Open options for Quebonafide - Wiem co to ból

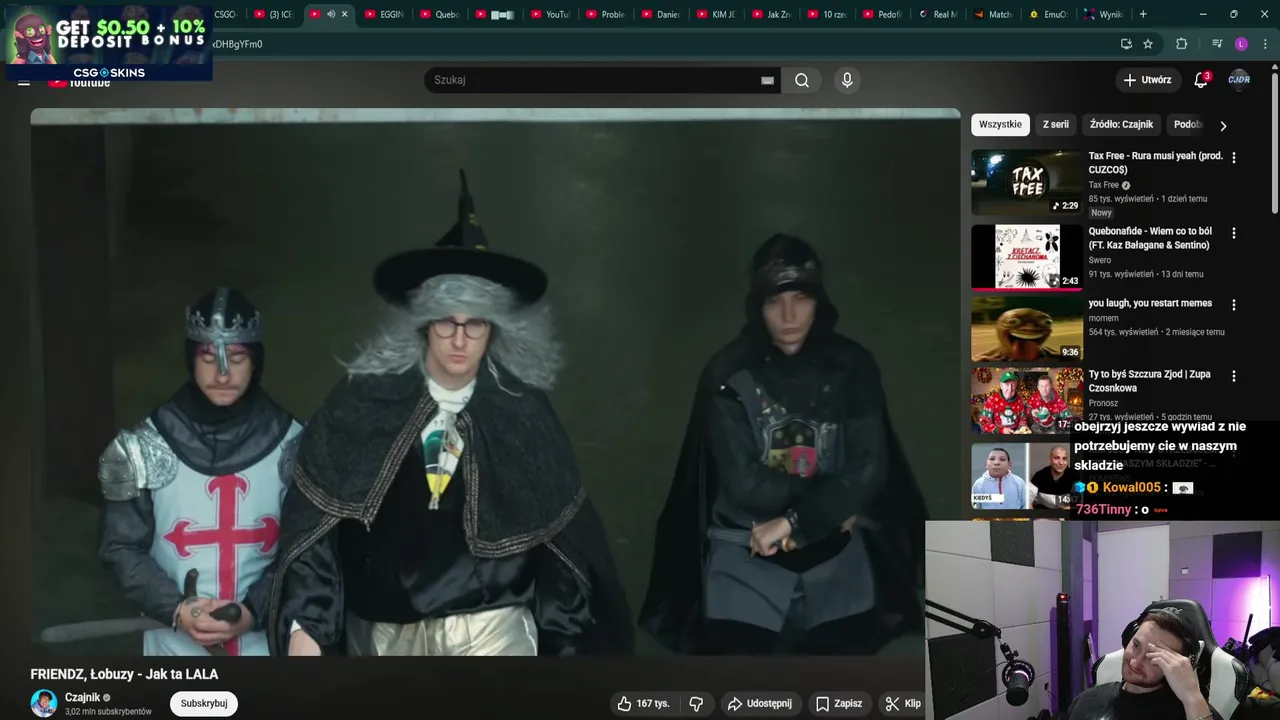1233,233
